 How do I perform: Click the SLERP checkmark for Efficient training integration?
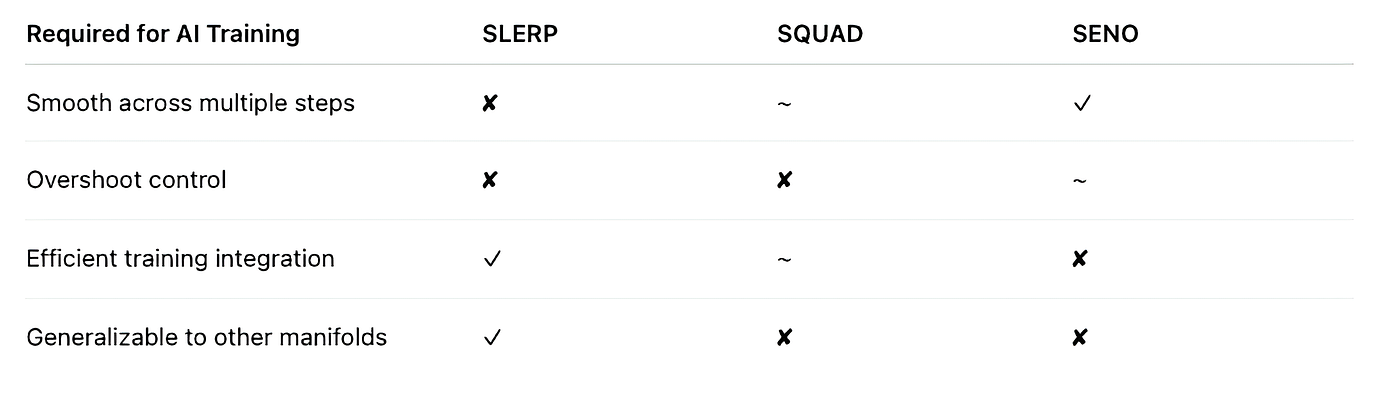pos(491,259)
